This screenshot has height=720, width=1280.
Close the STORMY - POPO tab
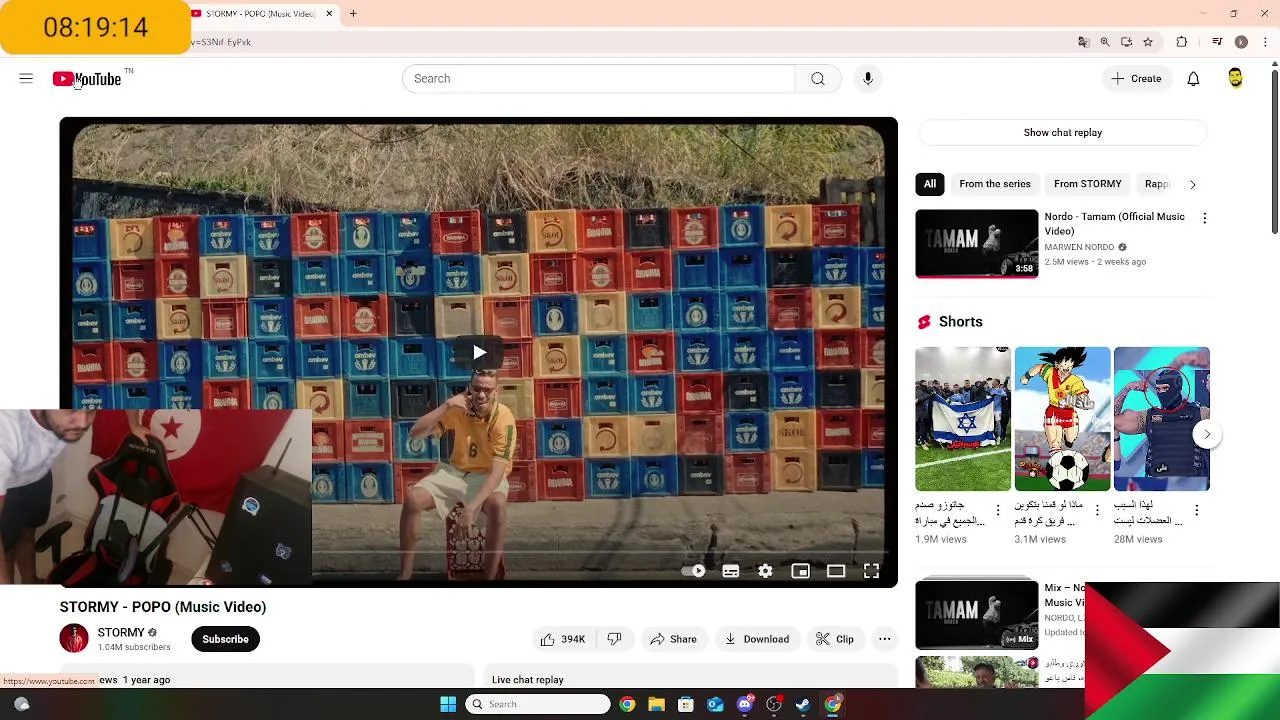tap(329, 14)
